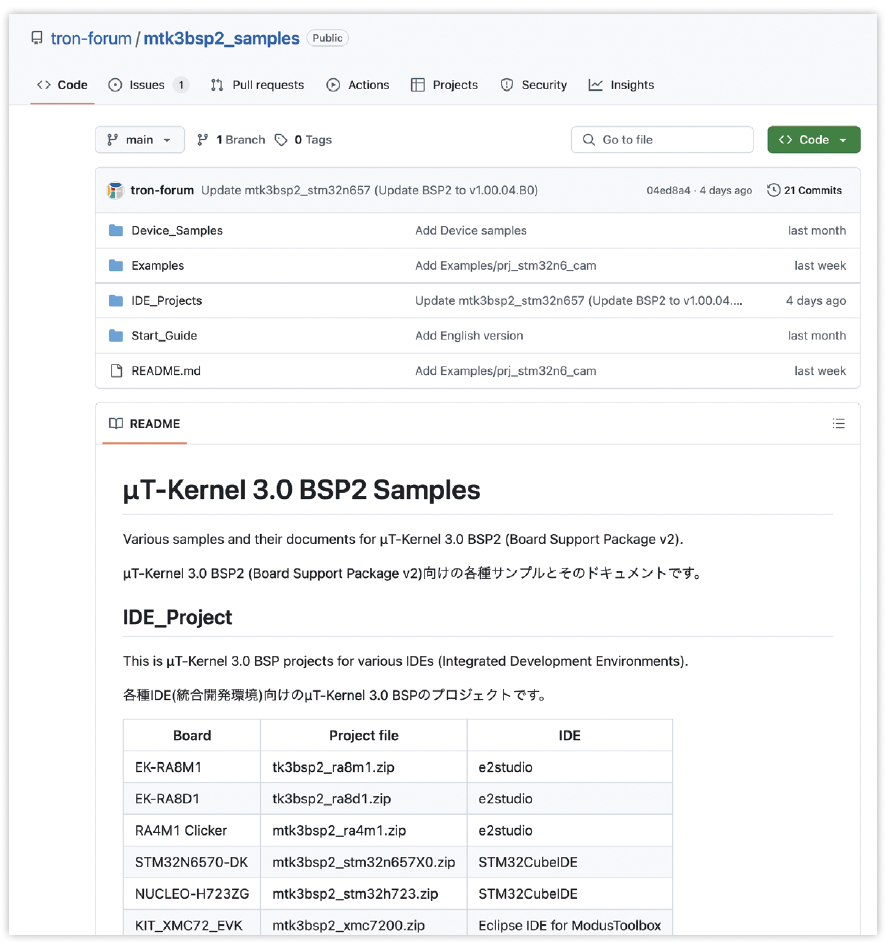
Task: Click the Examples folder icon
Action: (116, 265)
